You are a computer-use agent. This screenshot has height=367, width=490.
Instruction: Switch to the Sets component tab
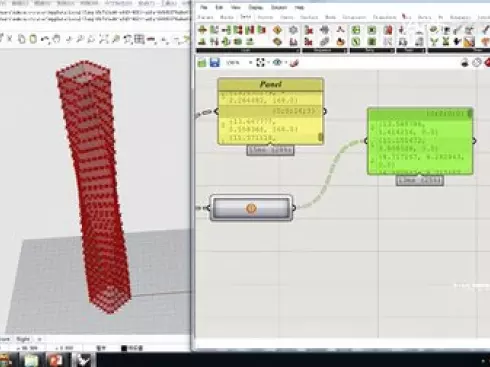click(x=246, y=17)
